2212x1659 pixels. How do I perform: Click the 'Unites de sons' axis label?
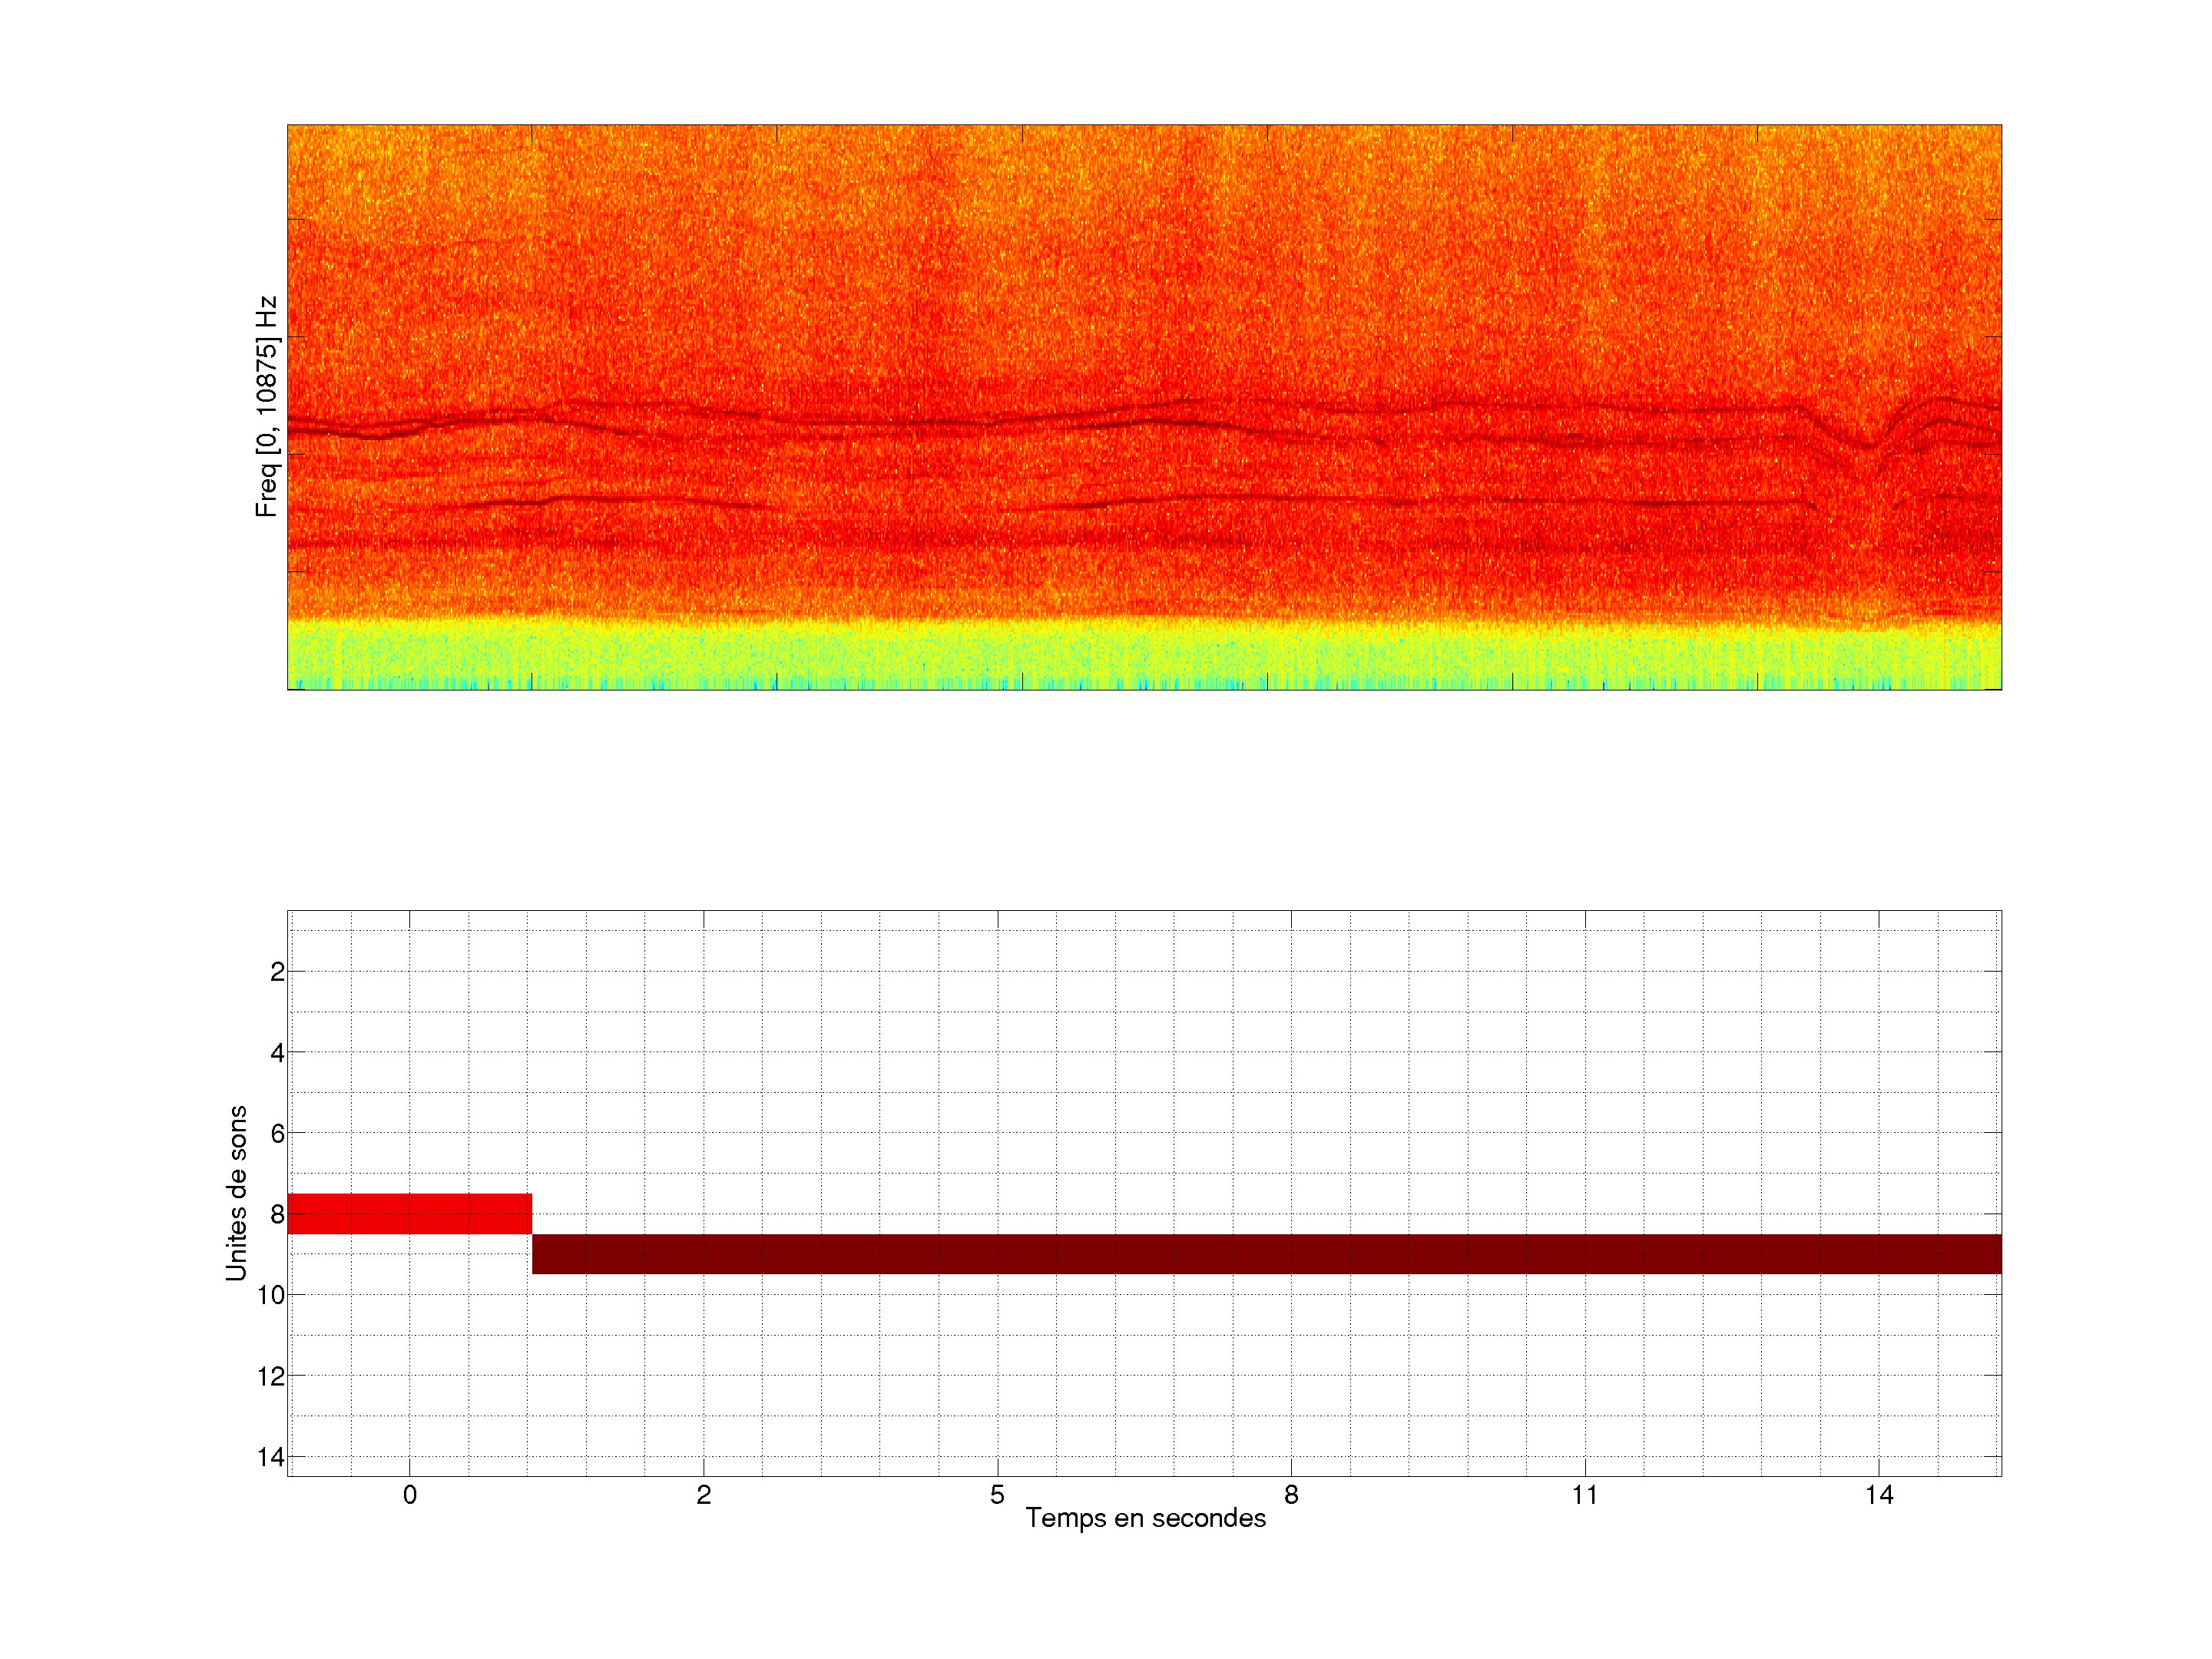click(x=237, y=1193)
